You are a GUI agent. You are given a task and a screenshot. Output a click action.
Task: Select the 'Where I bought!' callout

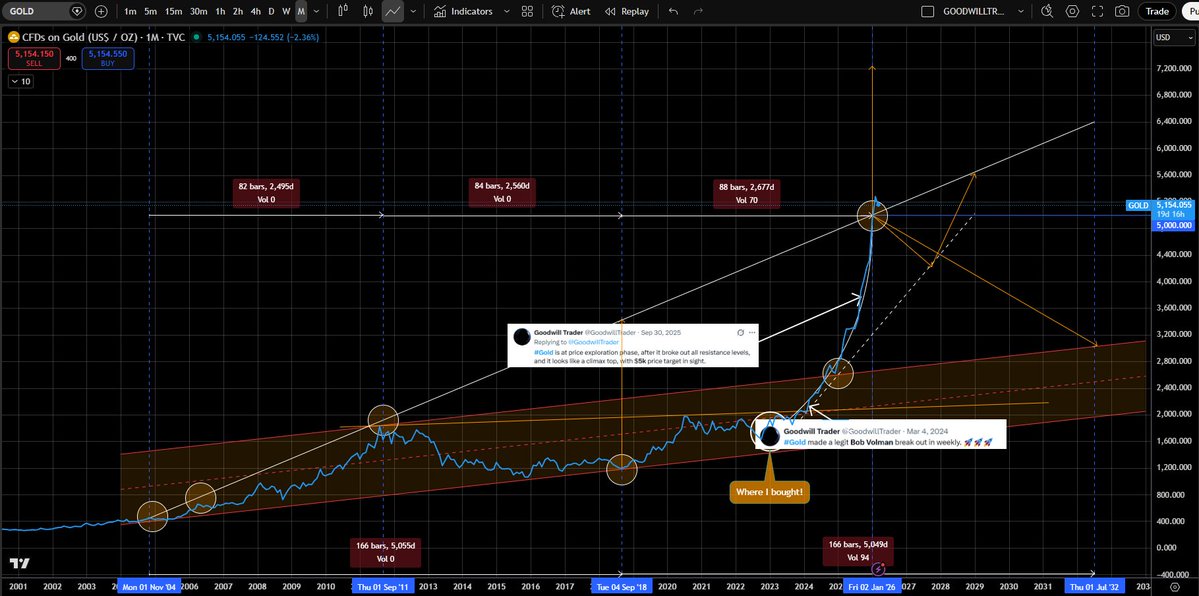(x=769, y=492)
